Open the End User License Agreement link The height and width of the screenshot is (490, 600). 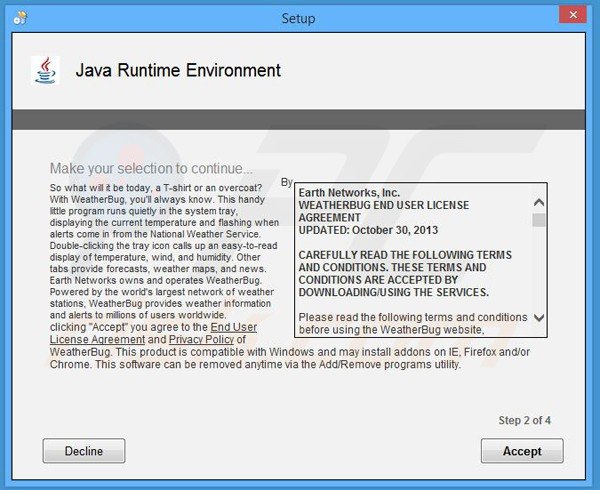tap(153, 333)
